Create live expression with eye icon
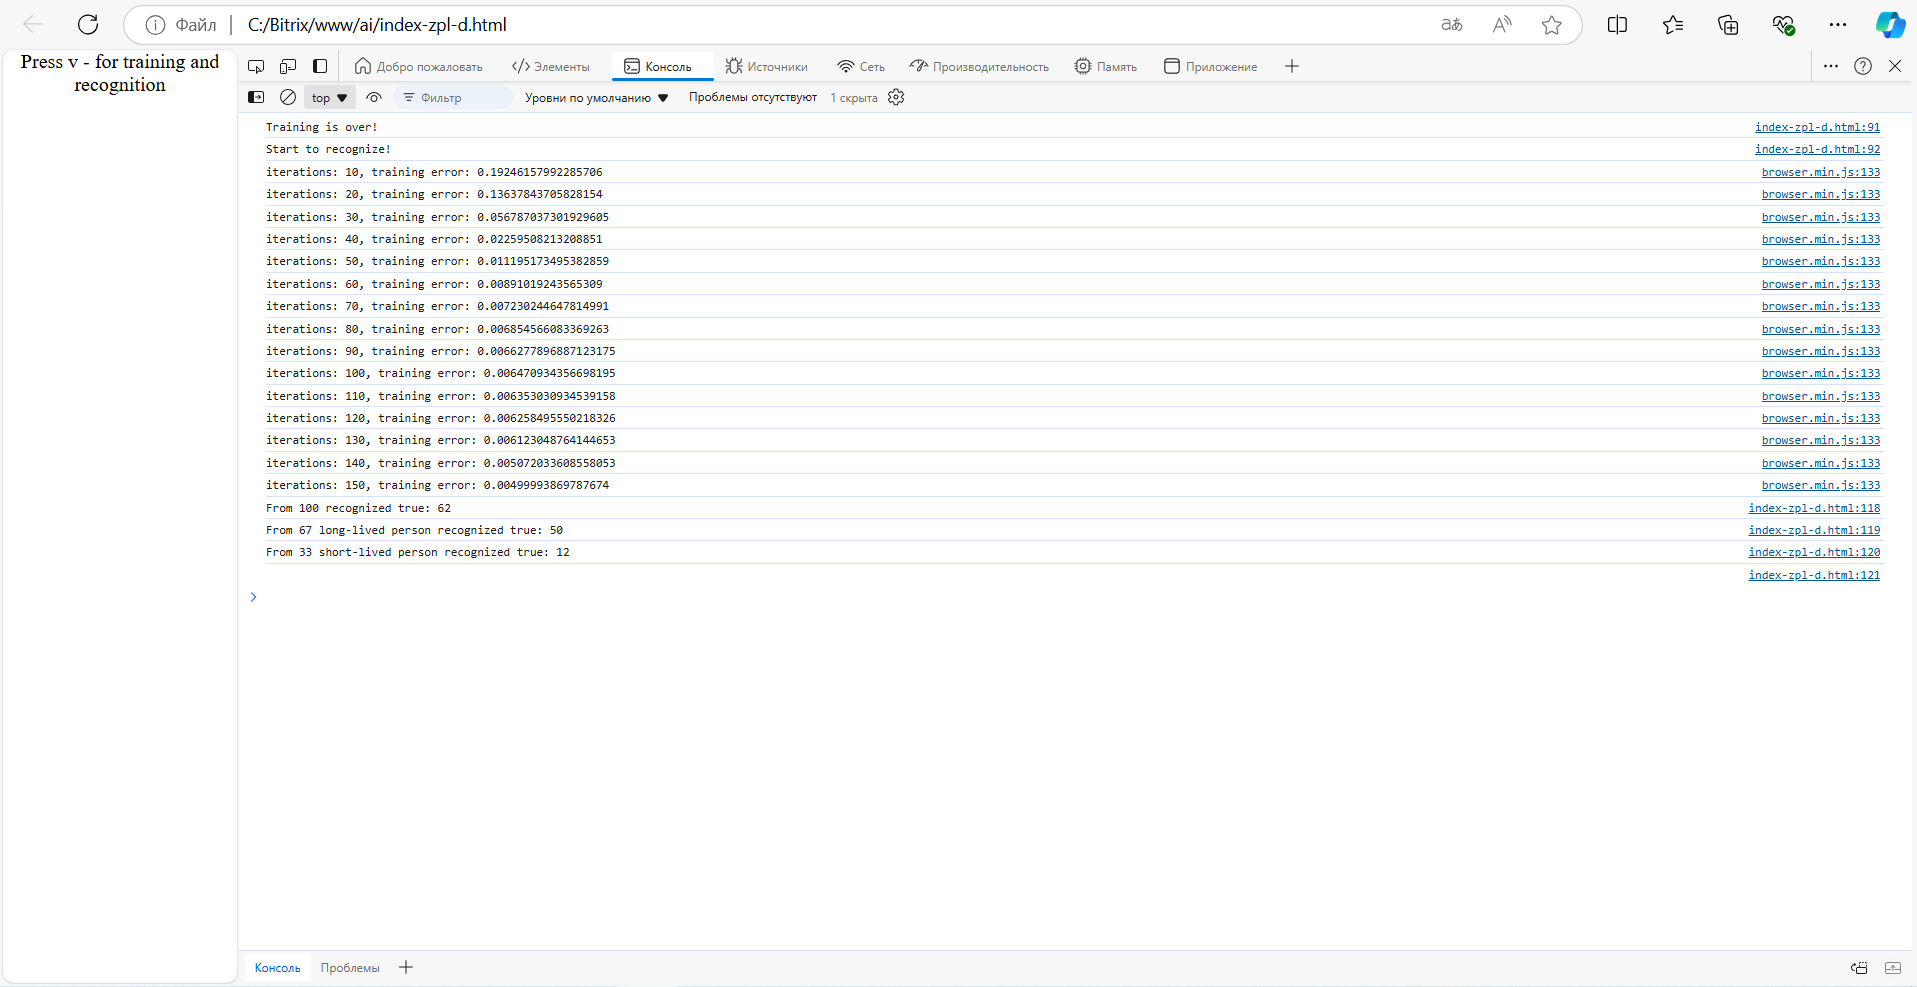The width and height of the screenshot is (1917, 987). [x=374, y=97]
